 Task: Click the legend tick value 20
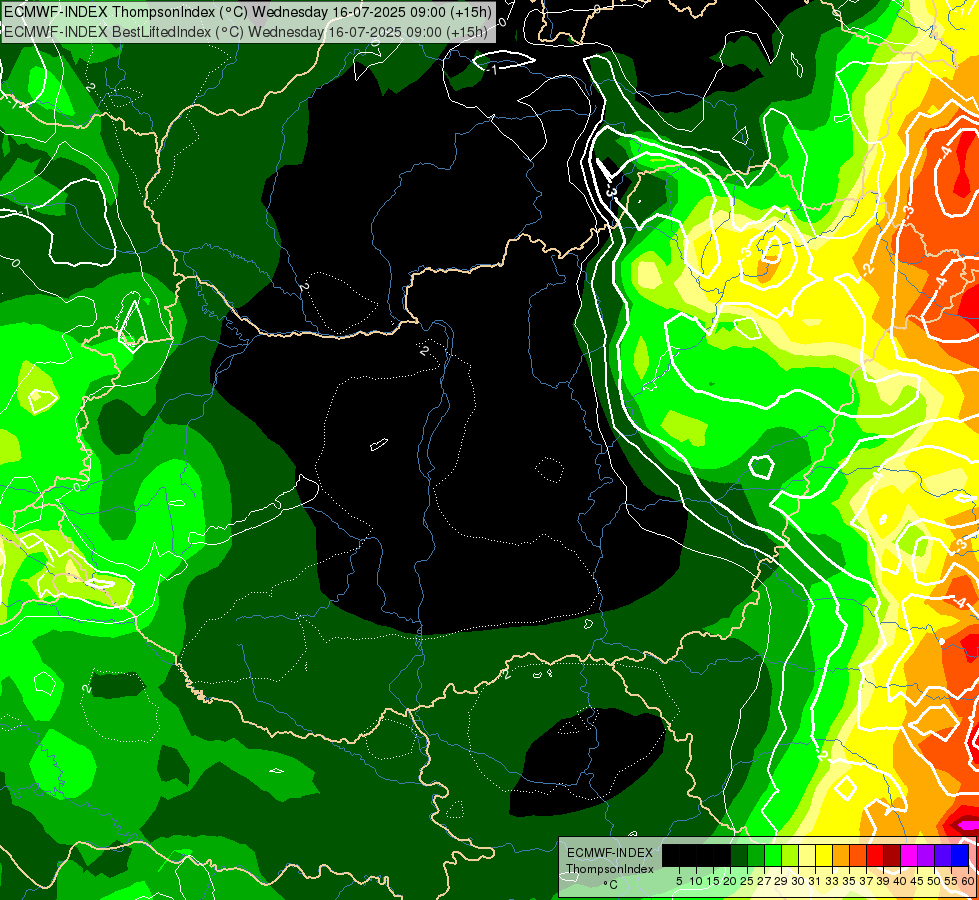[730, 881]
